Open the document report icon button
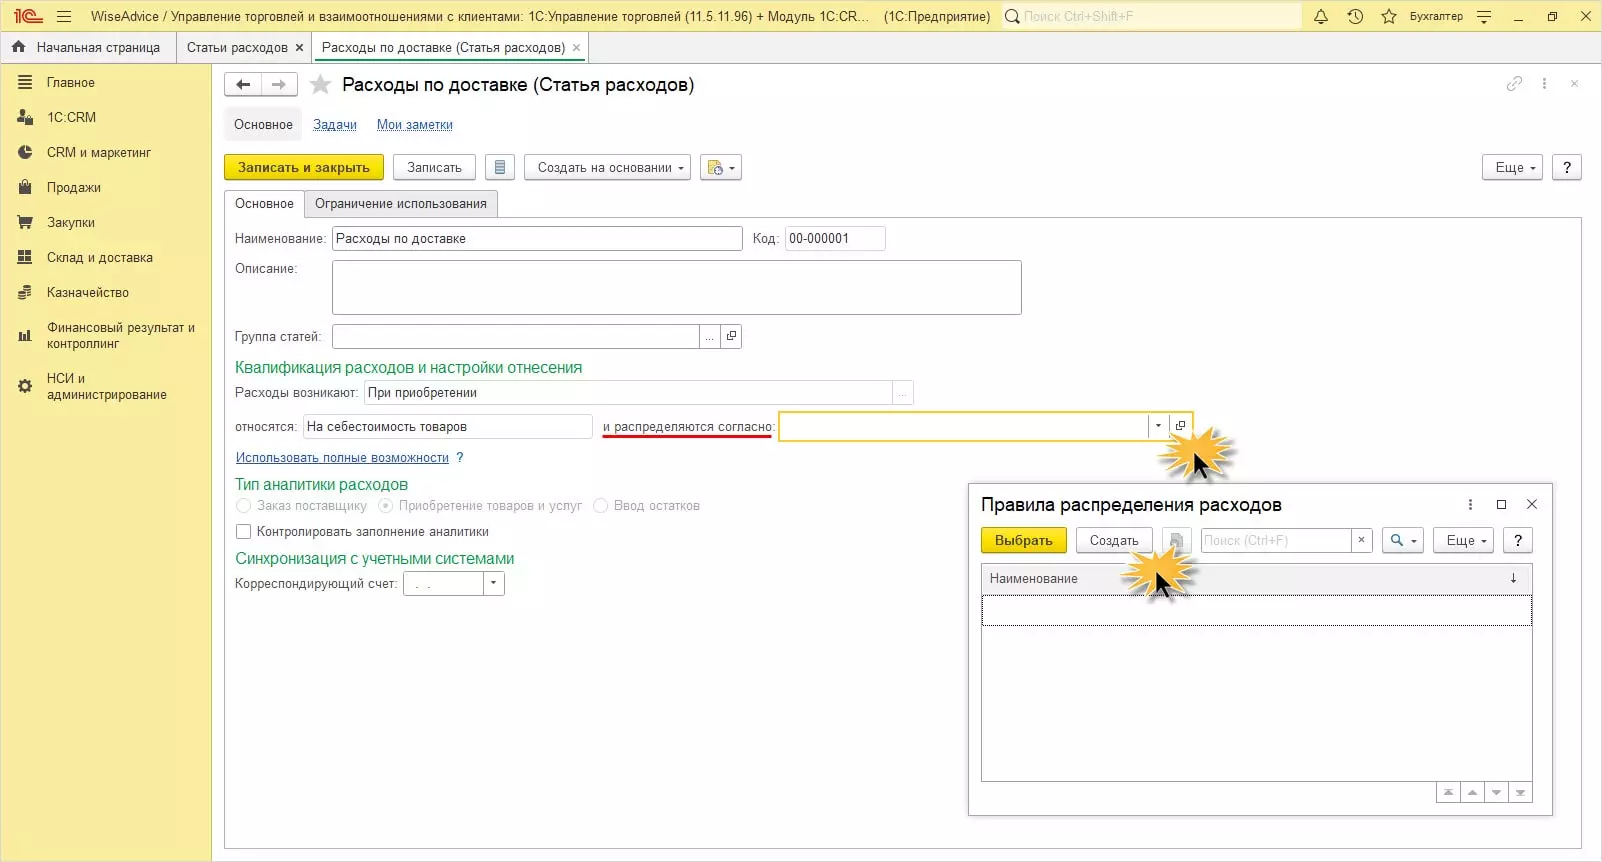1602x862 pixels. [x=500, y=167]
